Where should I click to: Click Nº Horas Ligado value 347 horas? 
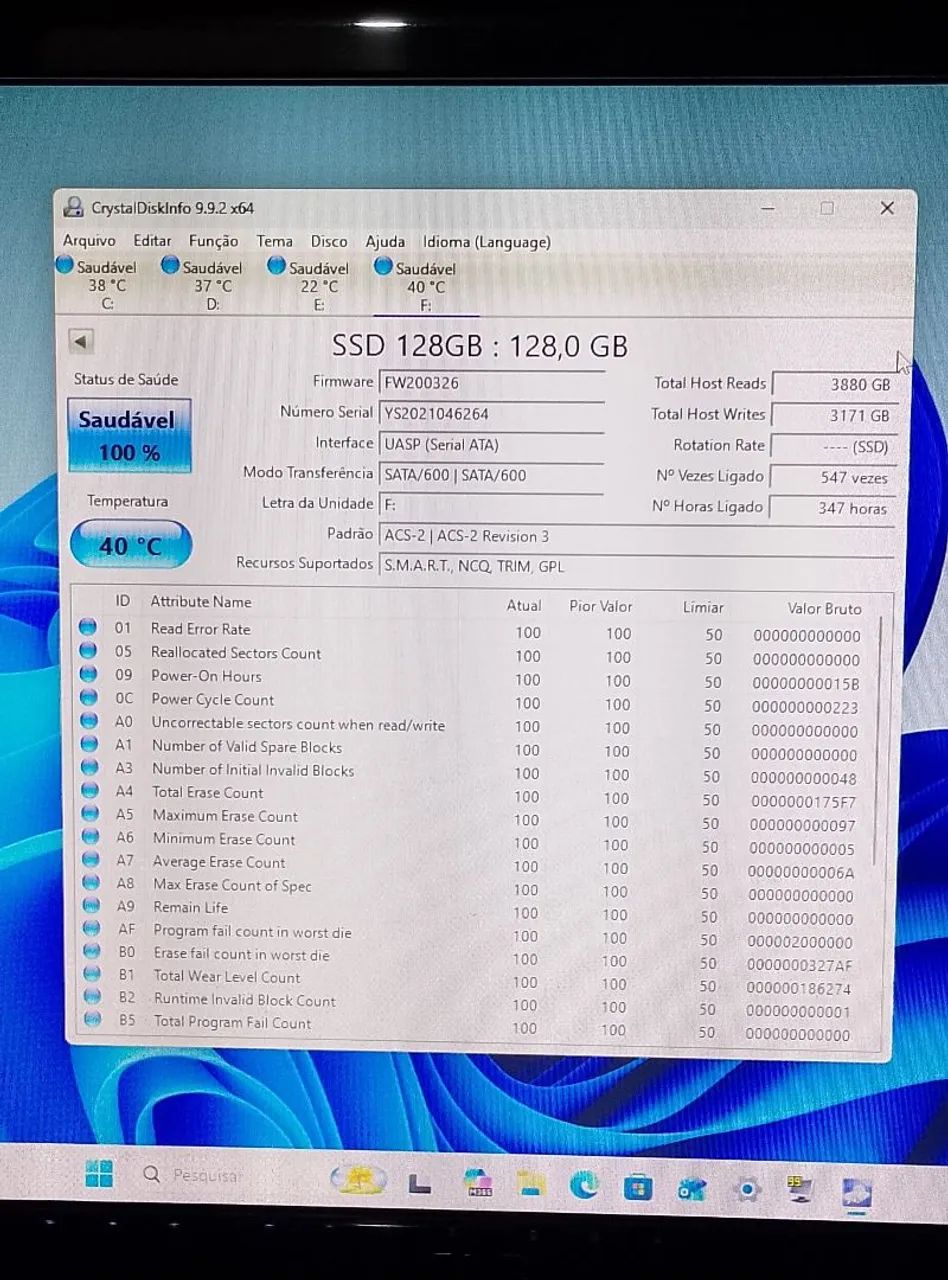[x=833, y=508]
